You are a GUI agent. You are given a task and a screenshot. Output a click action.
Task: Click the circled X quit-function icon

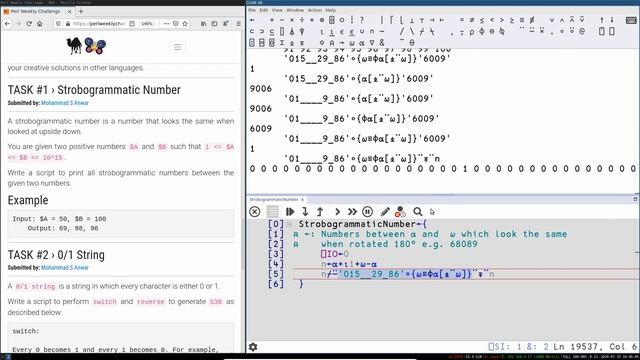point(255,211)
